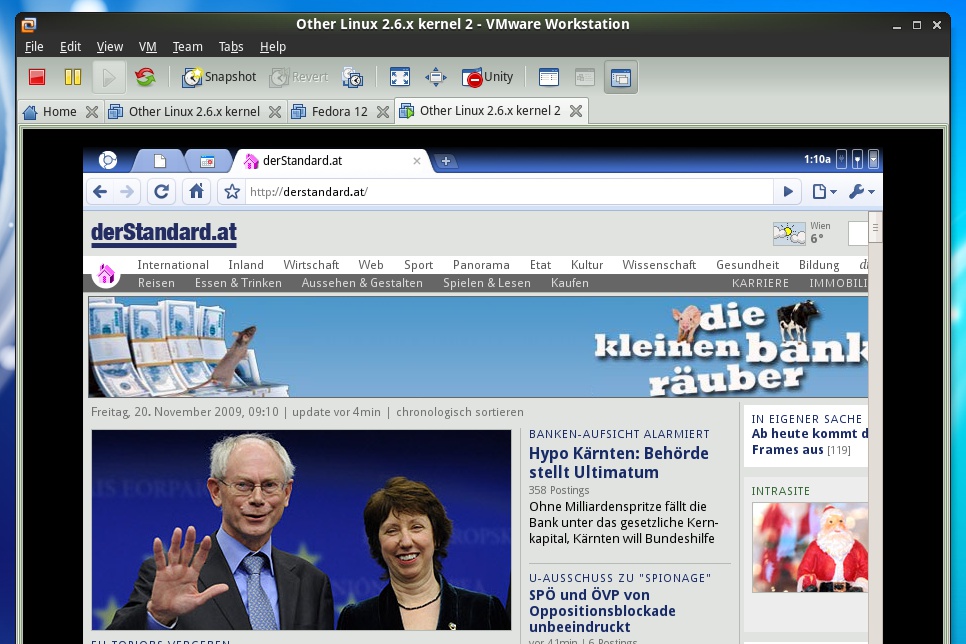Viewport: 966px width, 644px height.
Task: Open the Panorama section
Action: 481,265
